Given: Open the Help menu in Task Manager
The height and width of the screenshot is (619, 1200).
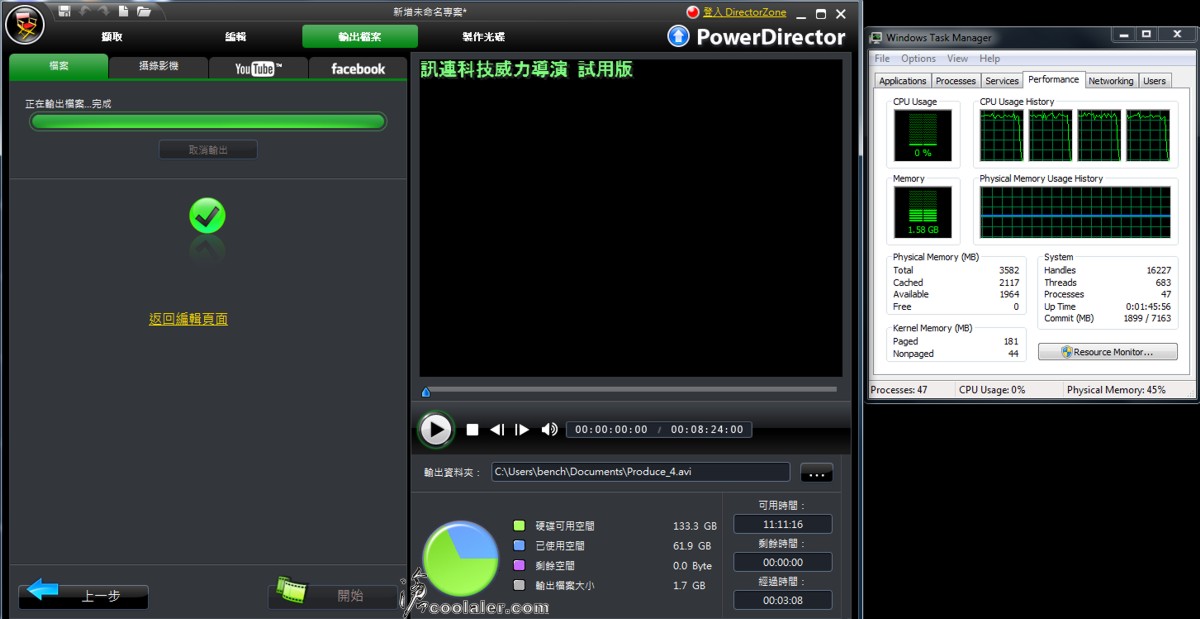Looking at the screenshot, I should 989,59.
